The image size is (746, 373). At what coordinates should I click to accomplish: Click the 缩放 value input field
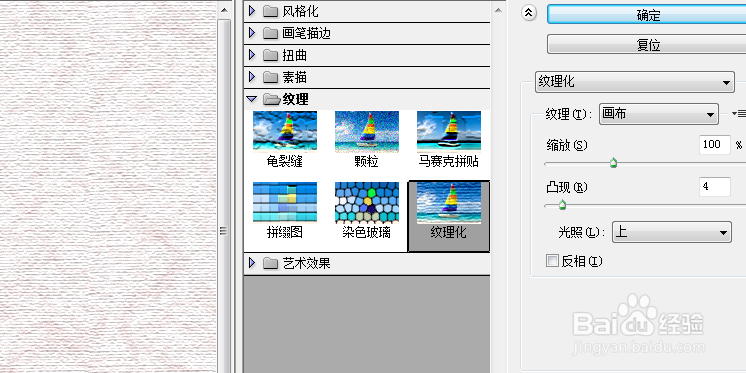point(715,145)
